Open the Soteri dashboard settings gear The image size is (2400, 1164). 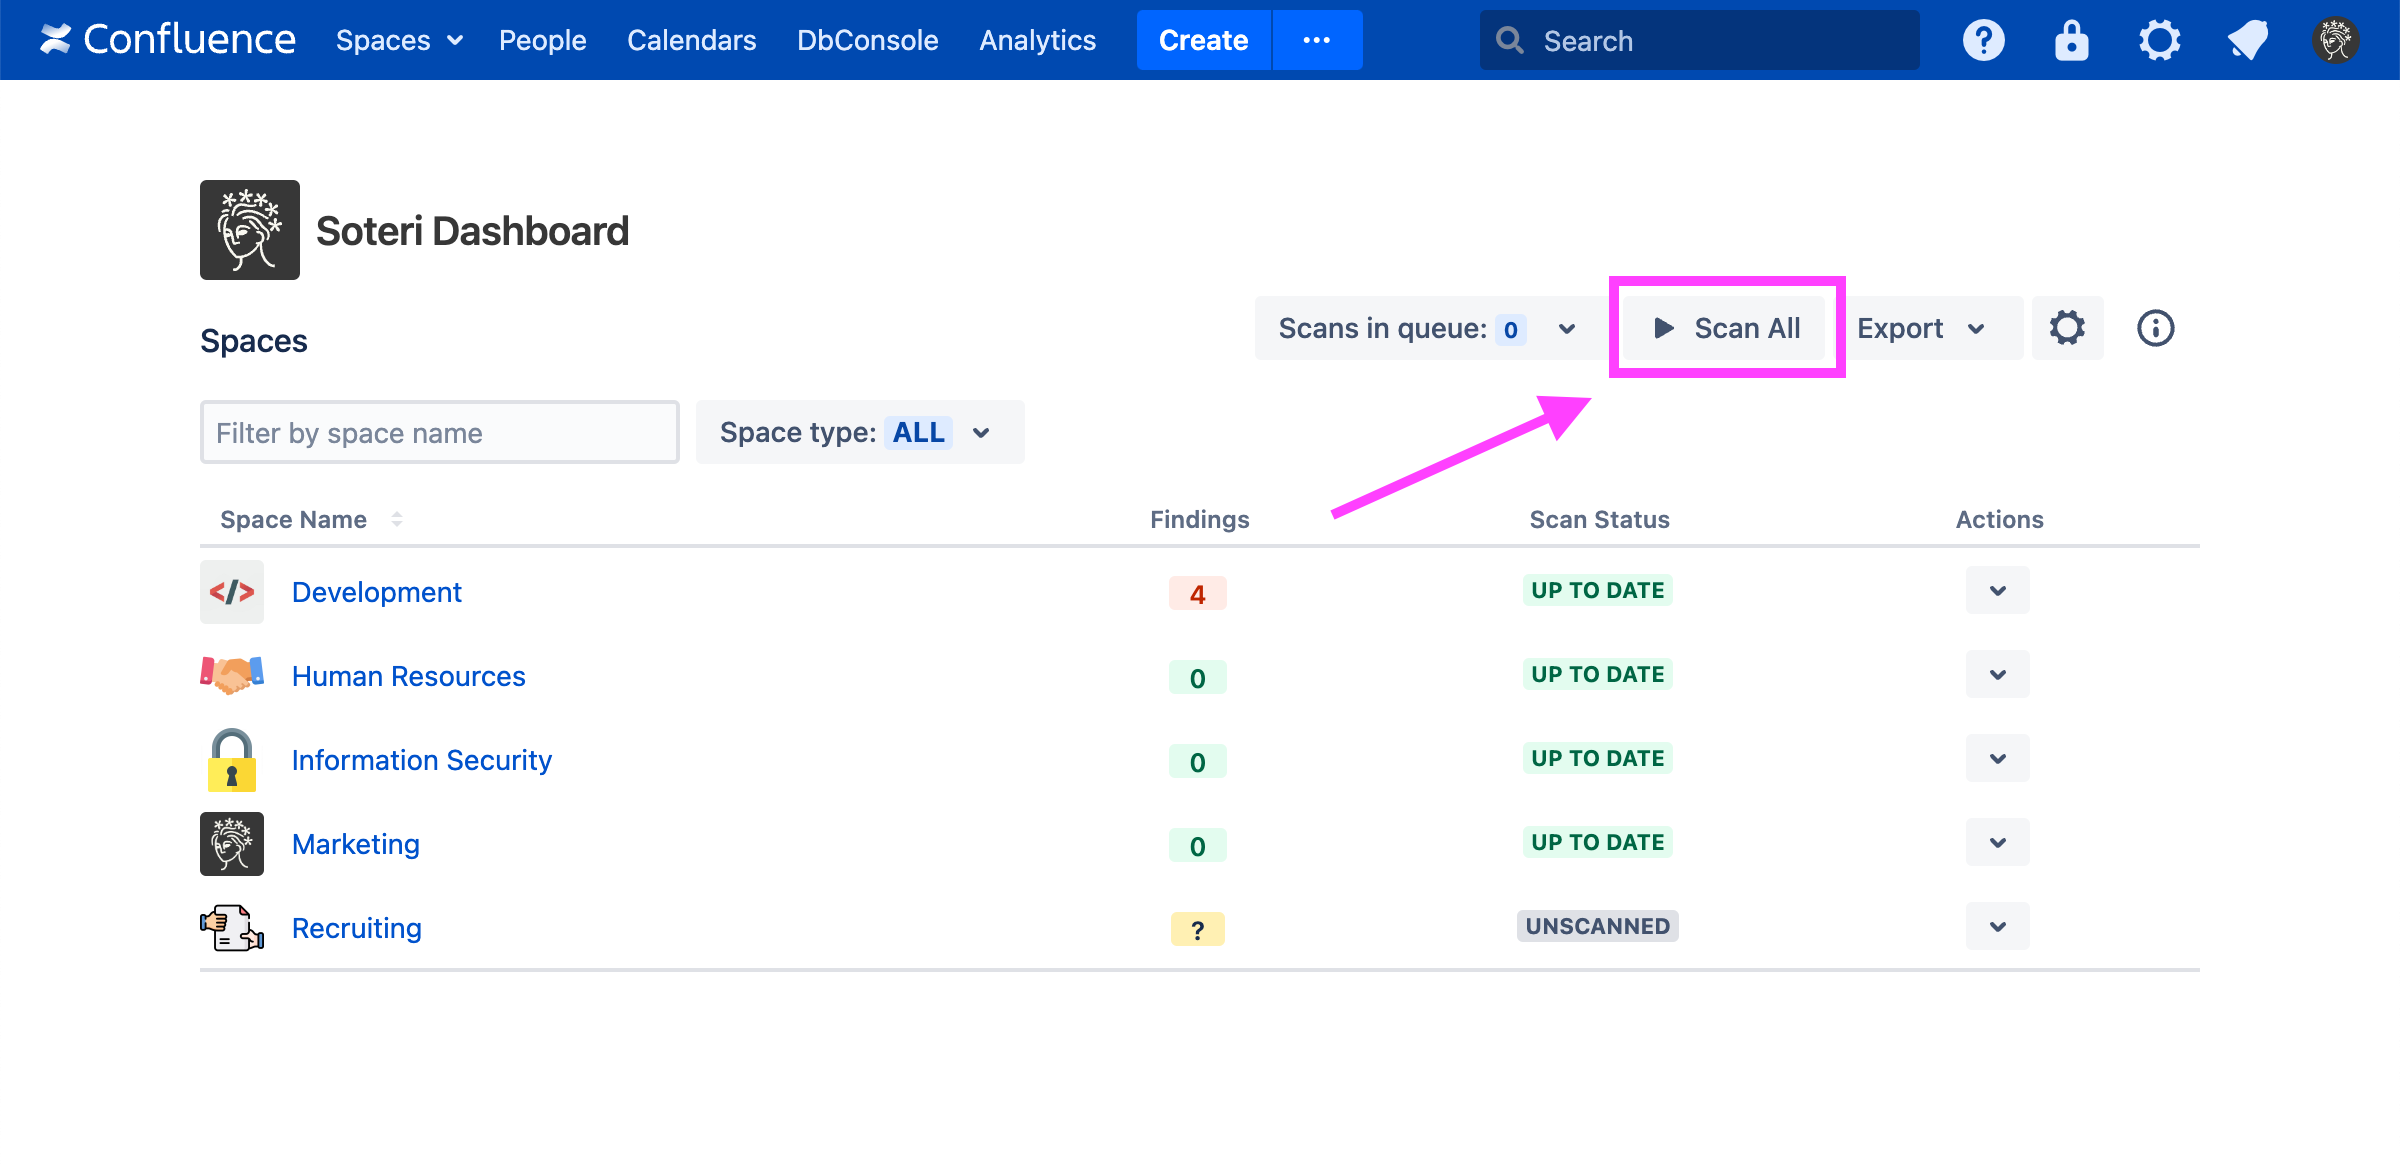click(x=2067, y=328)
